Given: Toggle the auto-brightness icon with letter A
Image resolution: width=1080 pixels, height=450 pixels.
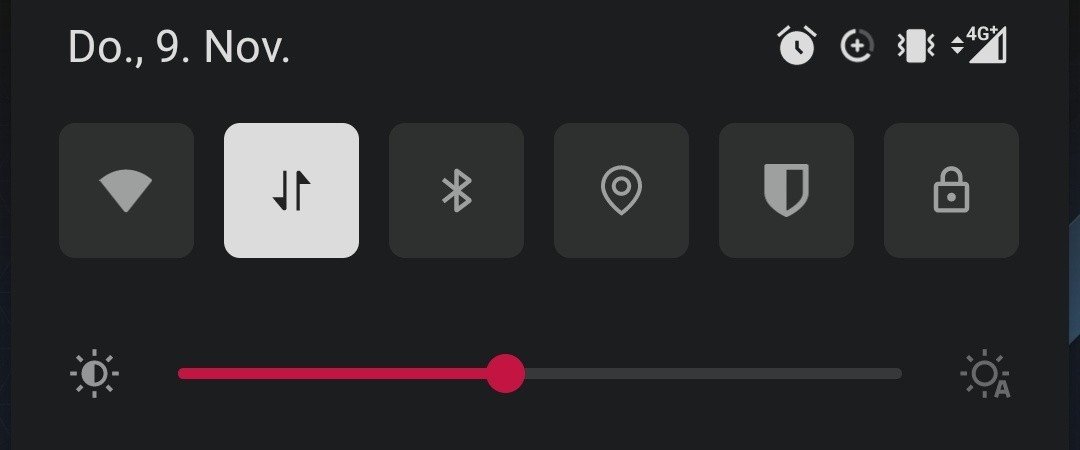Looking at the screenshot, I should click(x=986, y=374).
